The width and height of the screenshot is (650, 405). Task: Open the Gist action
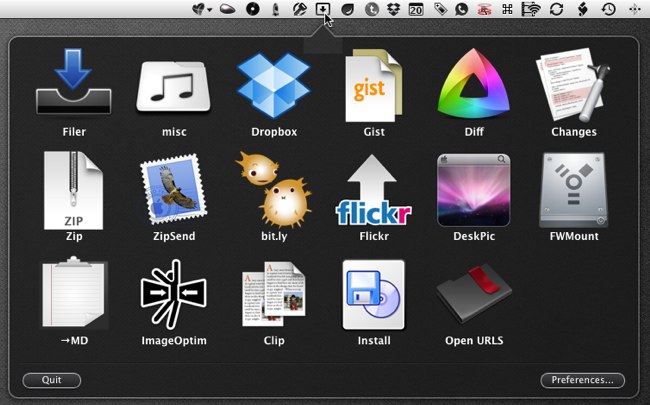click(374, 87)
